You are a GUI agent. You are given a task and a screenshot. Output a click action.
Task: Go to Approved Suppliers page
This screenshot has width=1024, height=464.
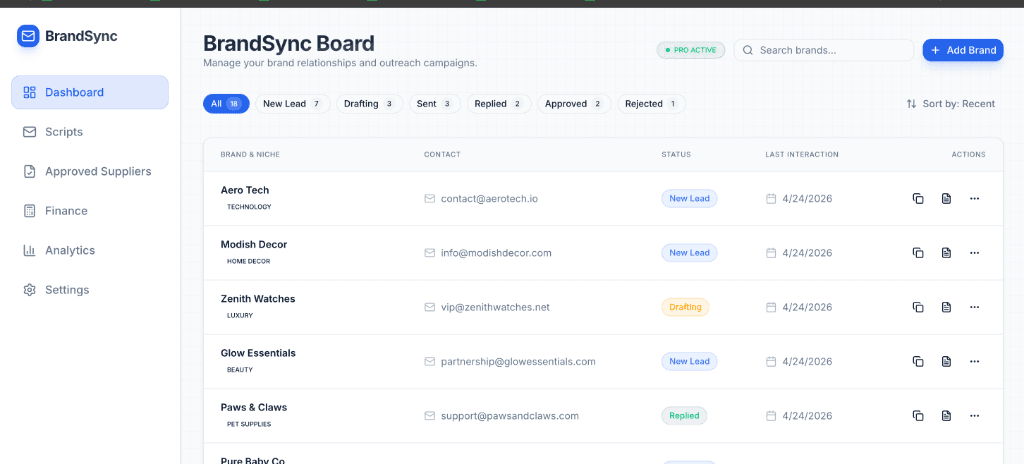point(90,171)
